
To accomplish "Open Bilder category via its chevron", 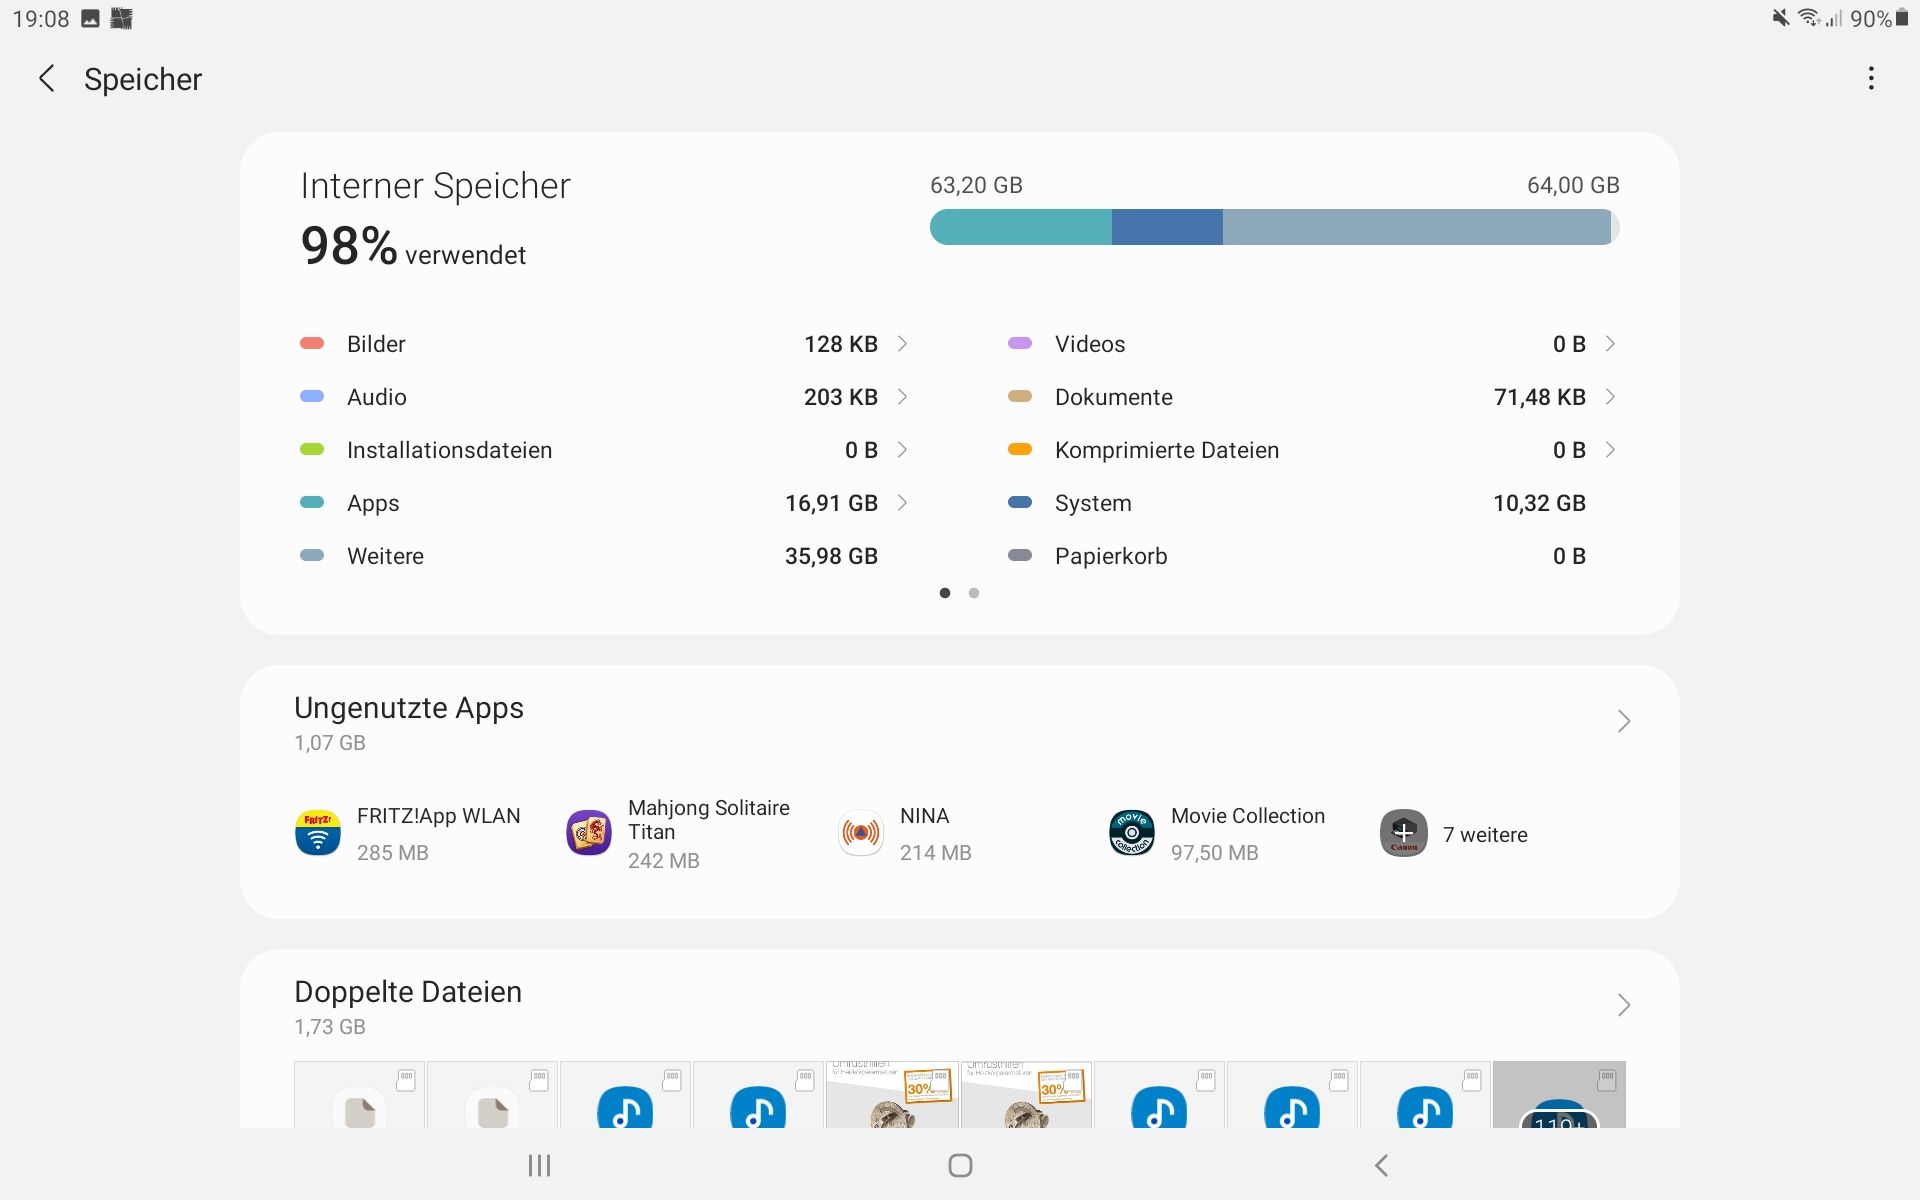I will click(902, 344).
